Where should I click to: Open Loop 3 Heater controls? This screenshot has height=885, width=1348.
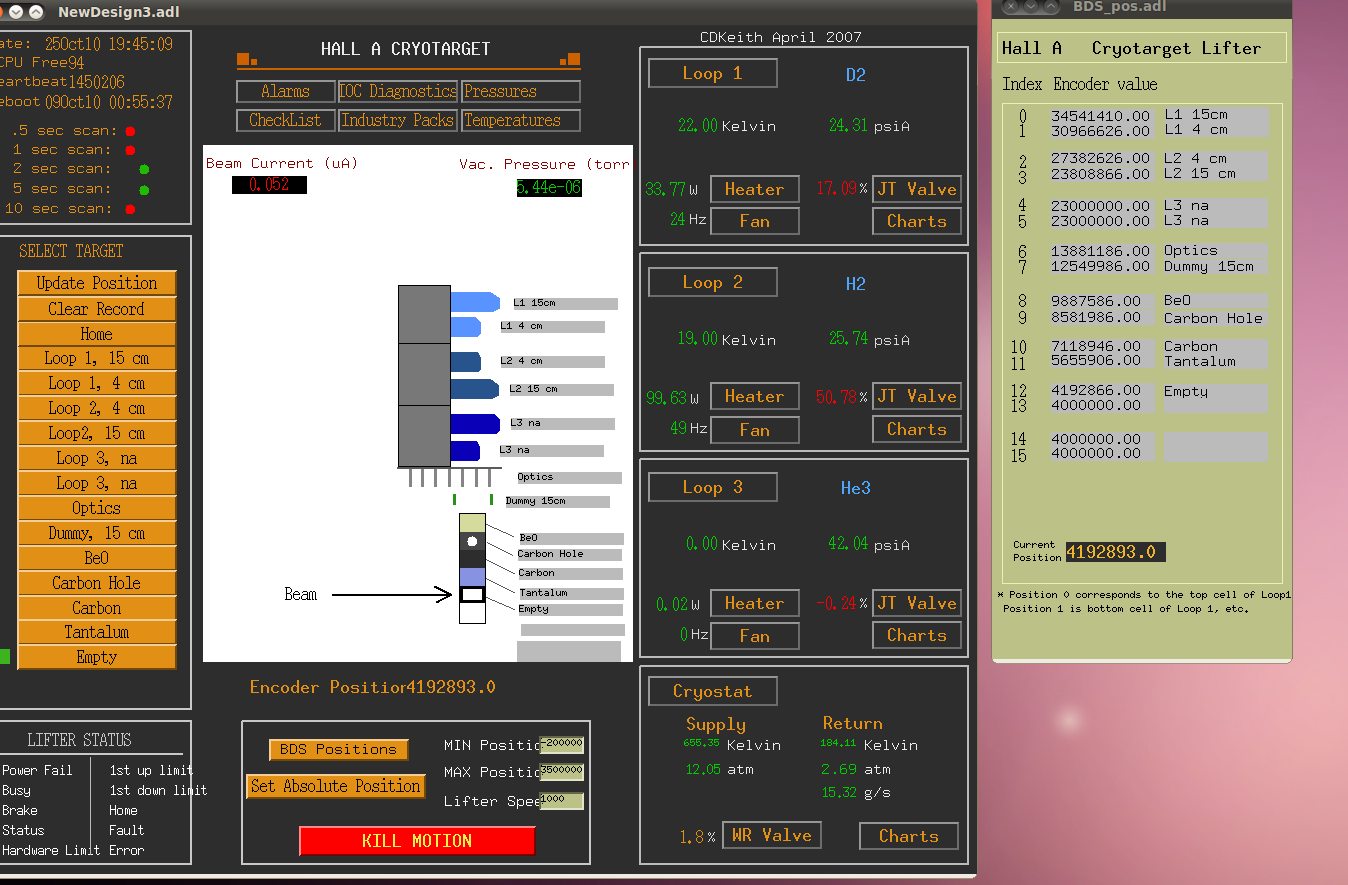[x=755, y=603]
